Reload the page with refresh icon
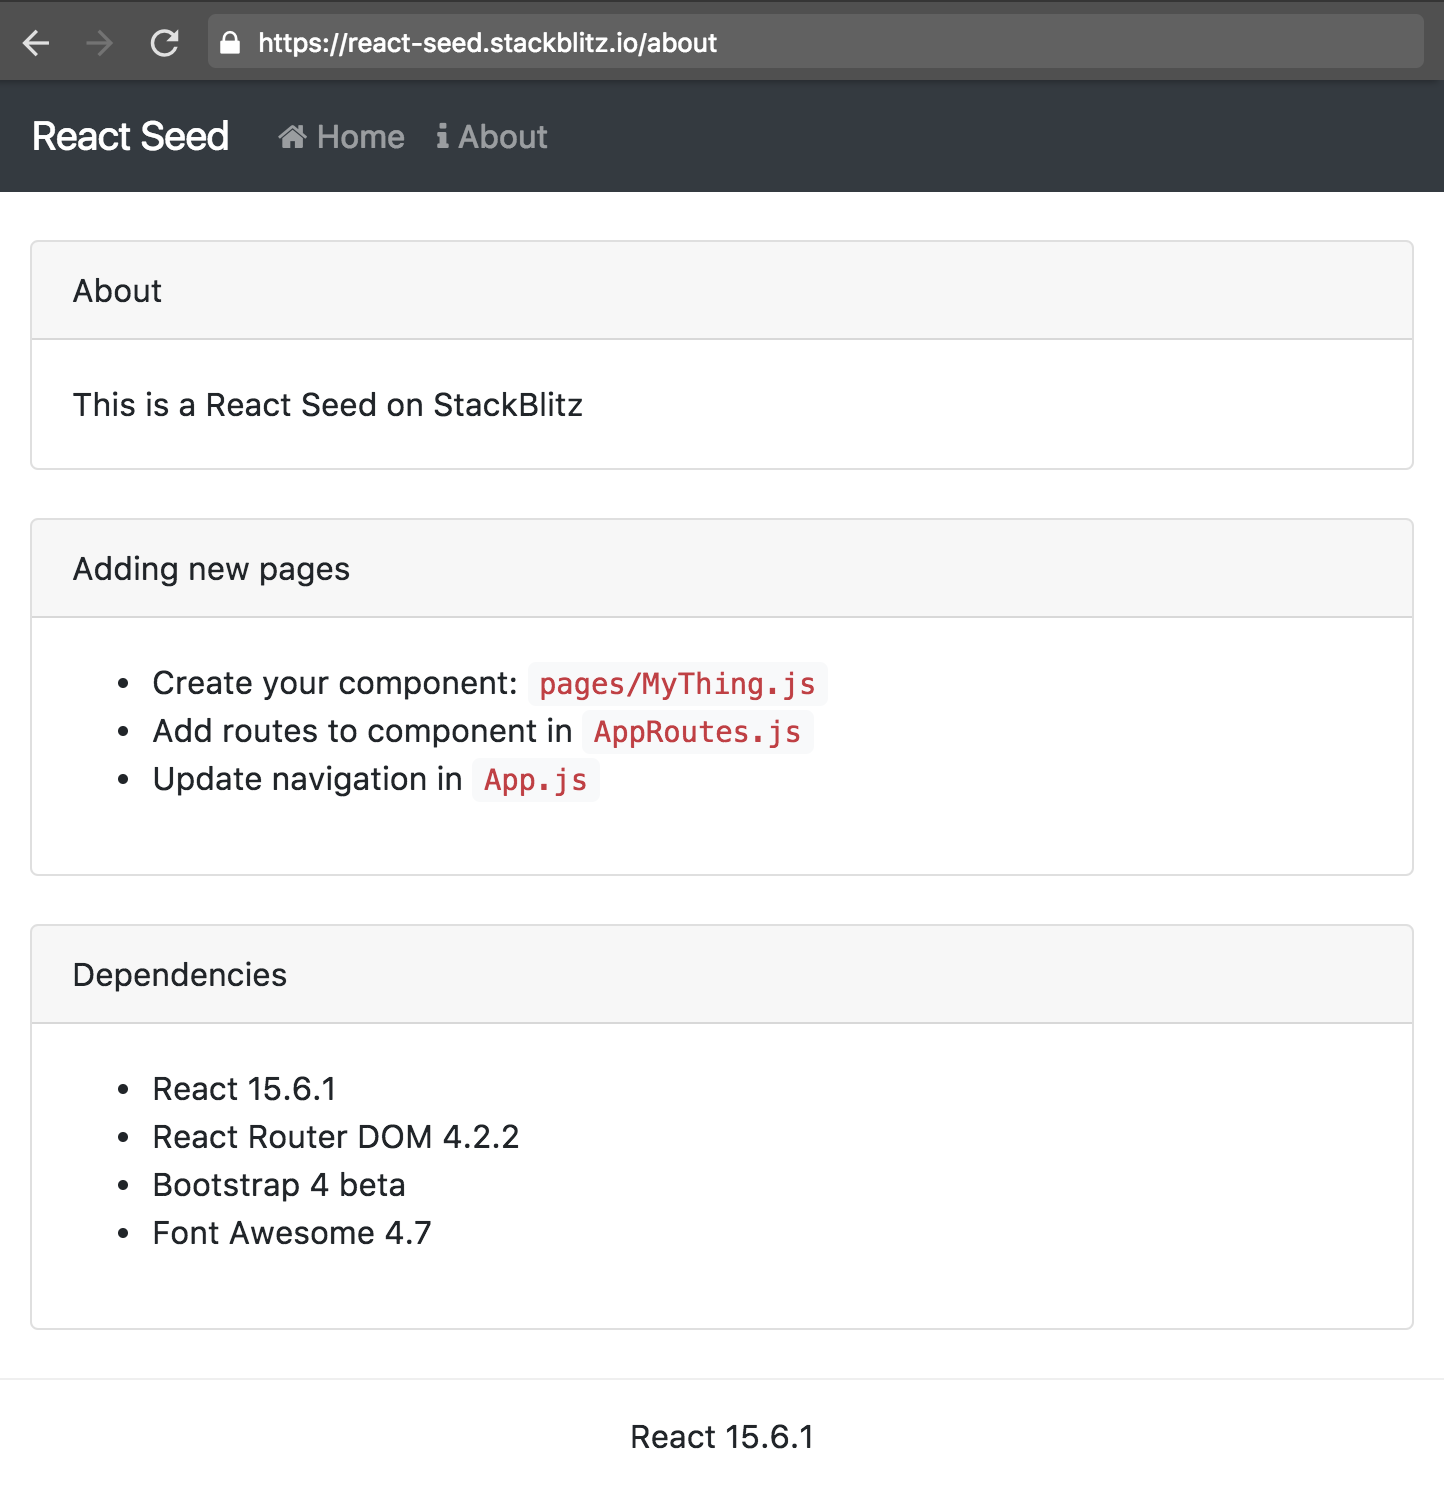The image size is (1444, 1490). 164,43
